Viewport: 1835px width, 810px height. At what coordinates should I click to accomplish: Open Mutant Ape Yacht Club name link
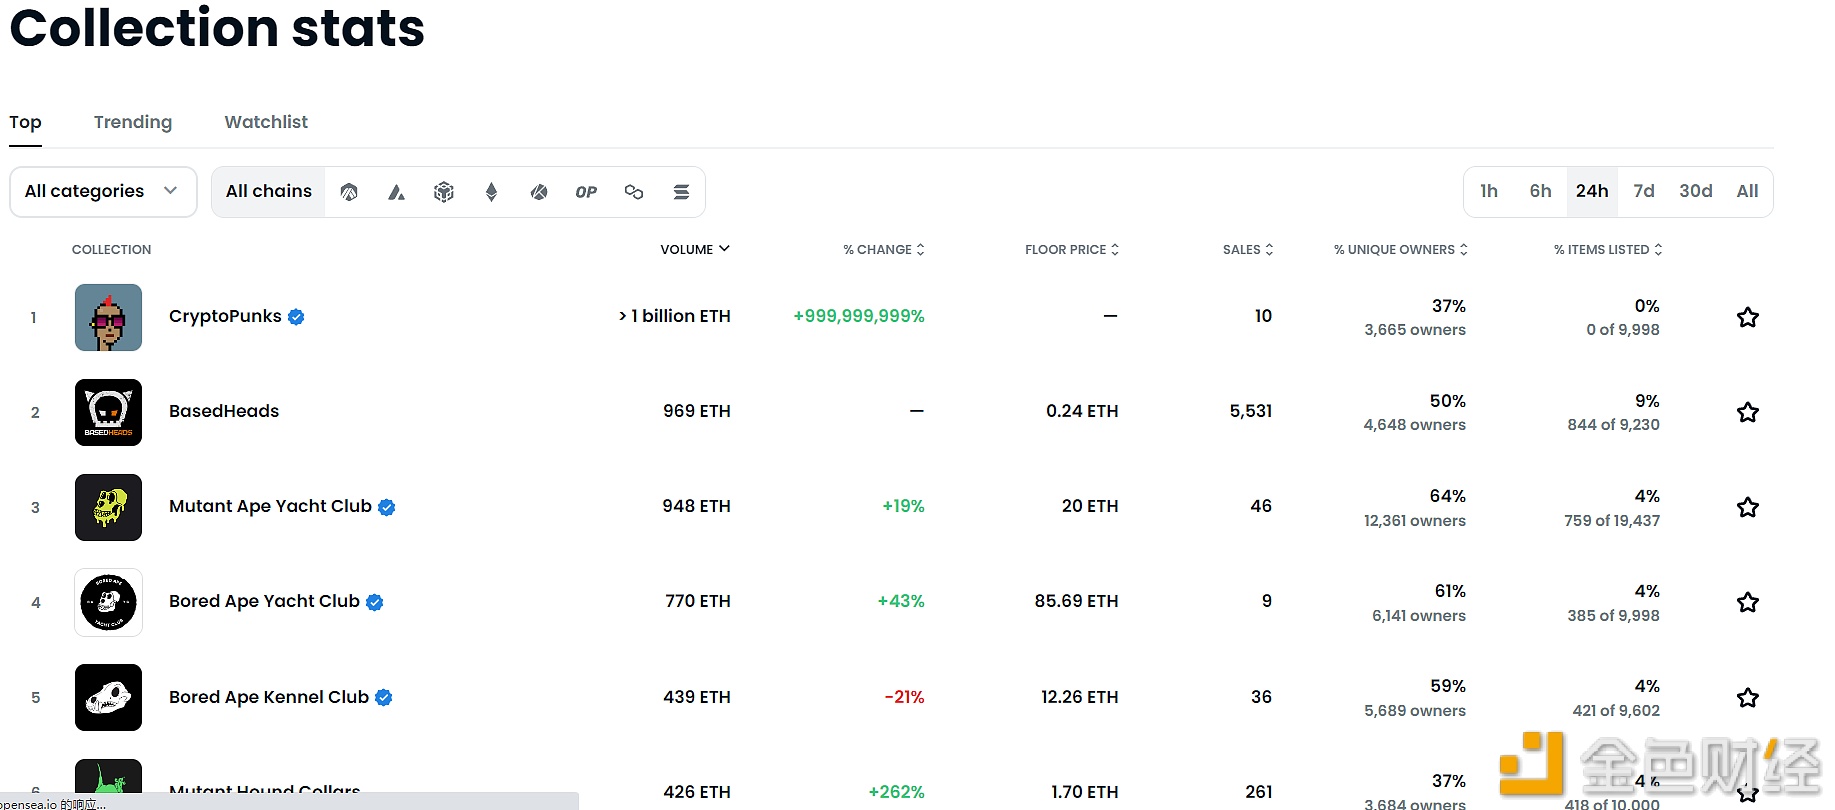(270, 506)
